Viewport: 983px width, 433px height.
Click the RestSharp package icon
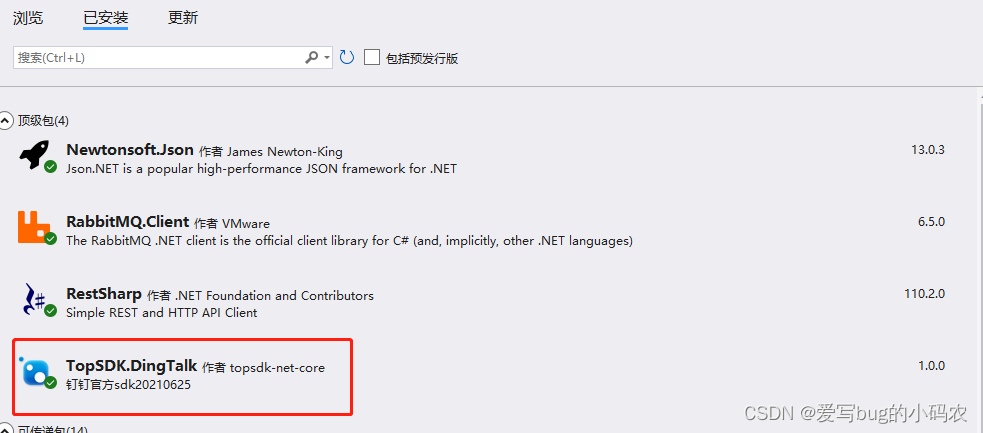[x=34, y=298]
